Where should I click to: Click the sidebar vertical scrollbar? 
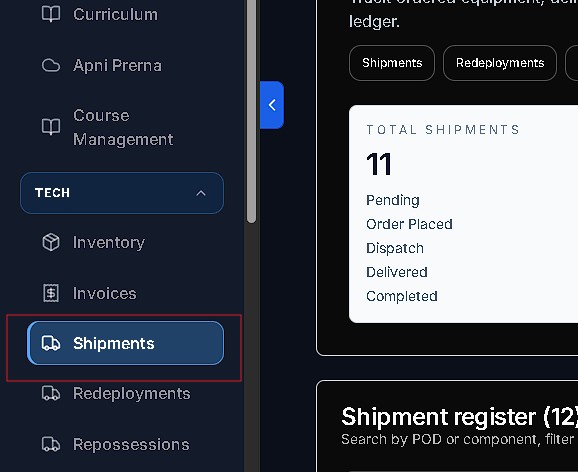[251, 111]
